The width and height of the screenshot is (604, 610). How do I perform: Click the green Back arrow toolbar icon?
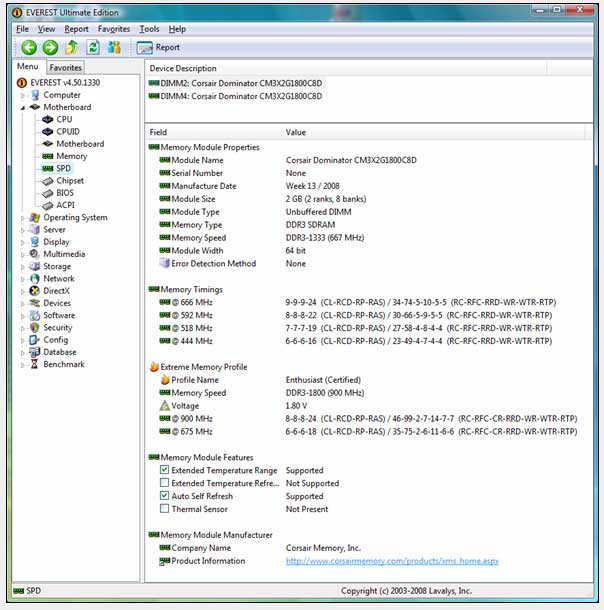click(x=29, y=47)
